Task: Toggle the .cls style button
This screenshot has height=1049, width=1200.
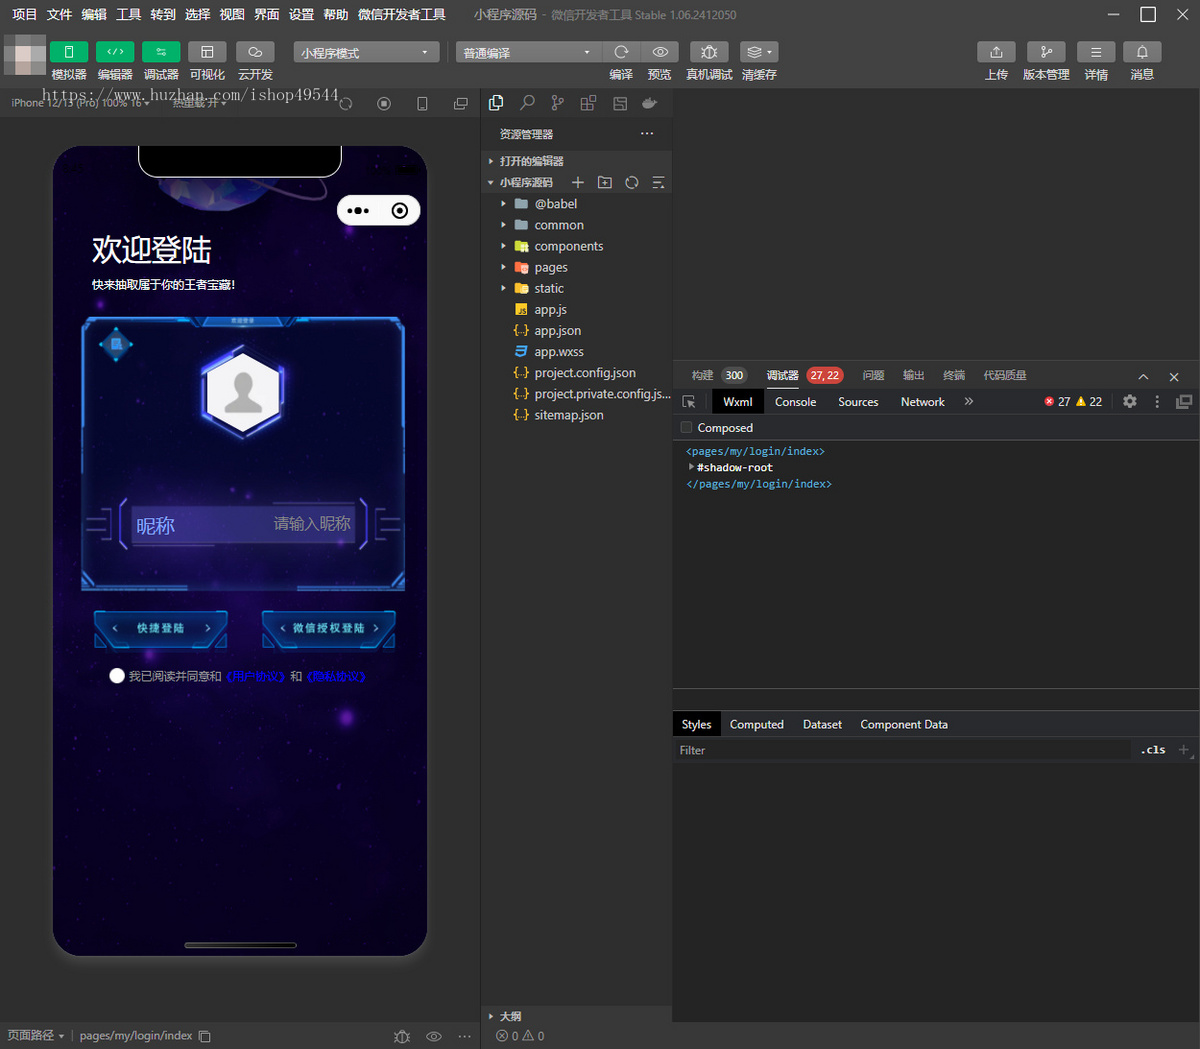Action: pos(1153,750)
